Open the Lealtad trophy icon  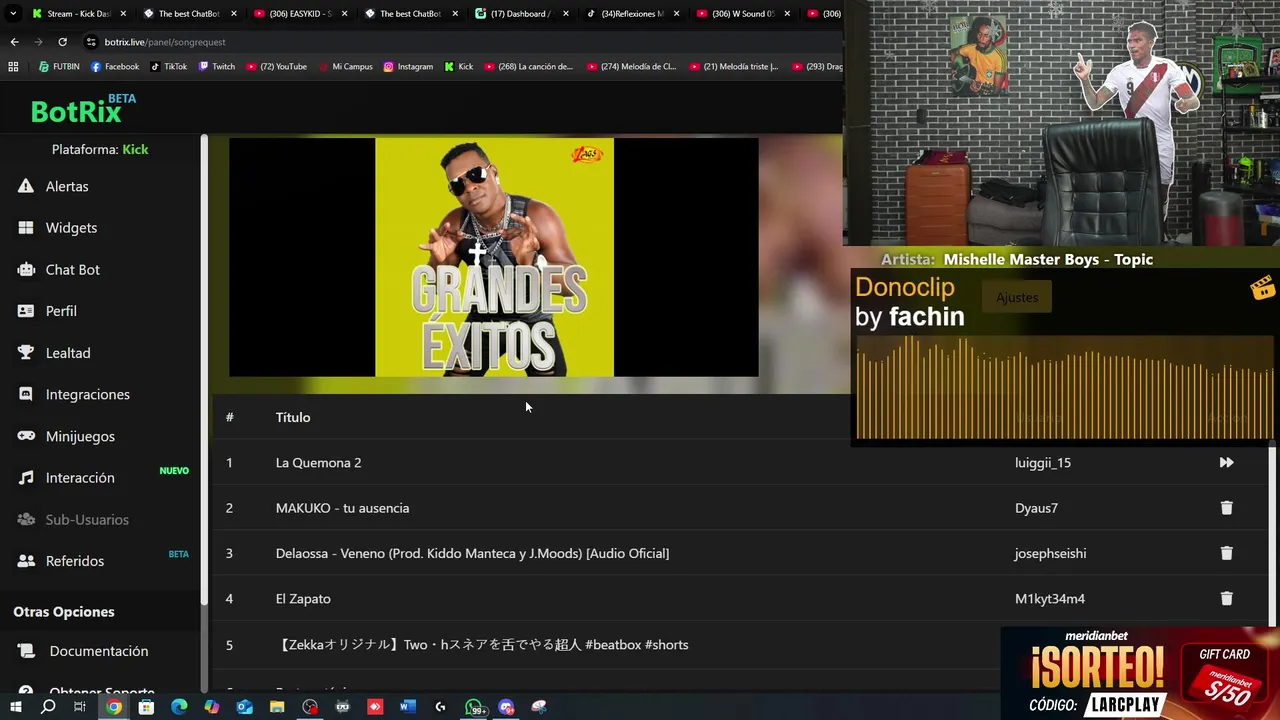[26, 353]
